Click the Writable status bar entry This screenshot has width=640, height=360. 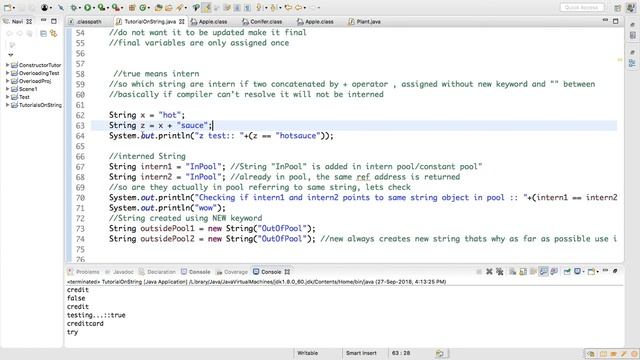tap(307, 353)
